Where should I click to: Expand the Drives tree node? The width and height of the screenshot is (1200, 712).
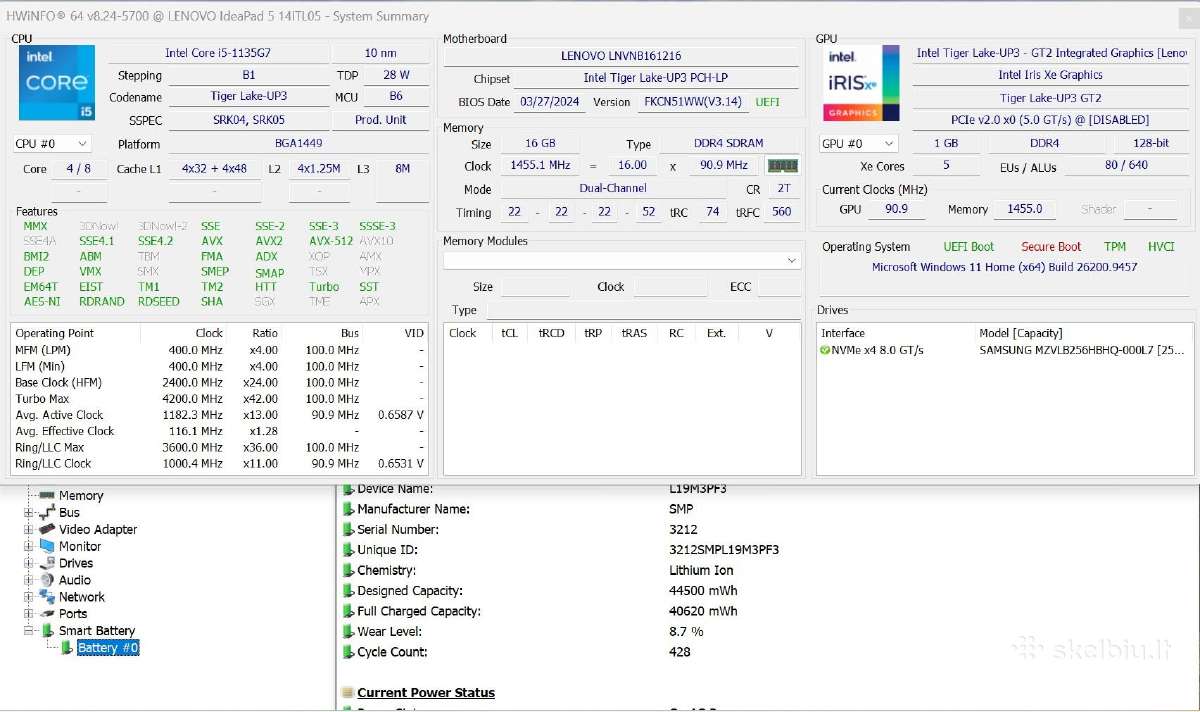tap(29, 563)
